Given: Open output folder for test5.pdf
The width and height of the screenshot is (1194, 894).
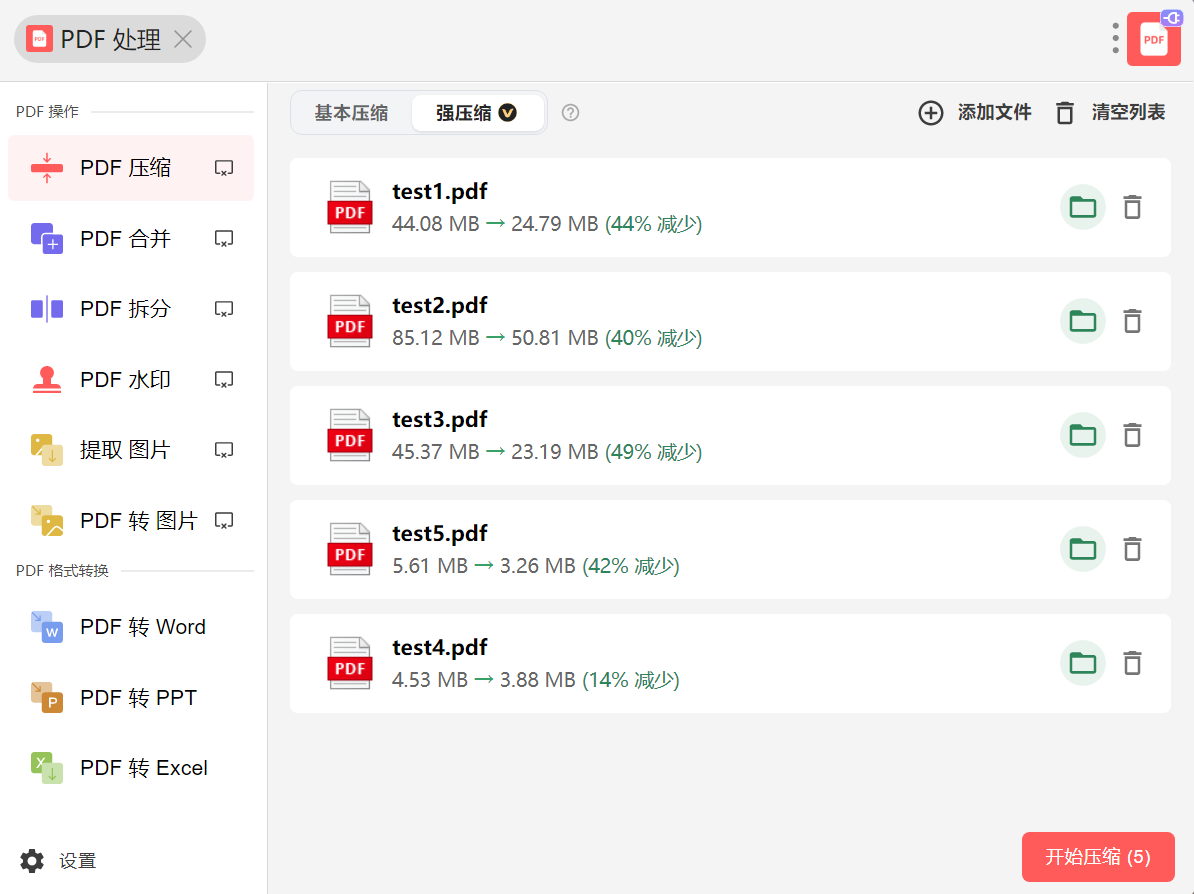Looking at the screenshot, I should tap(1082, 549).
